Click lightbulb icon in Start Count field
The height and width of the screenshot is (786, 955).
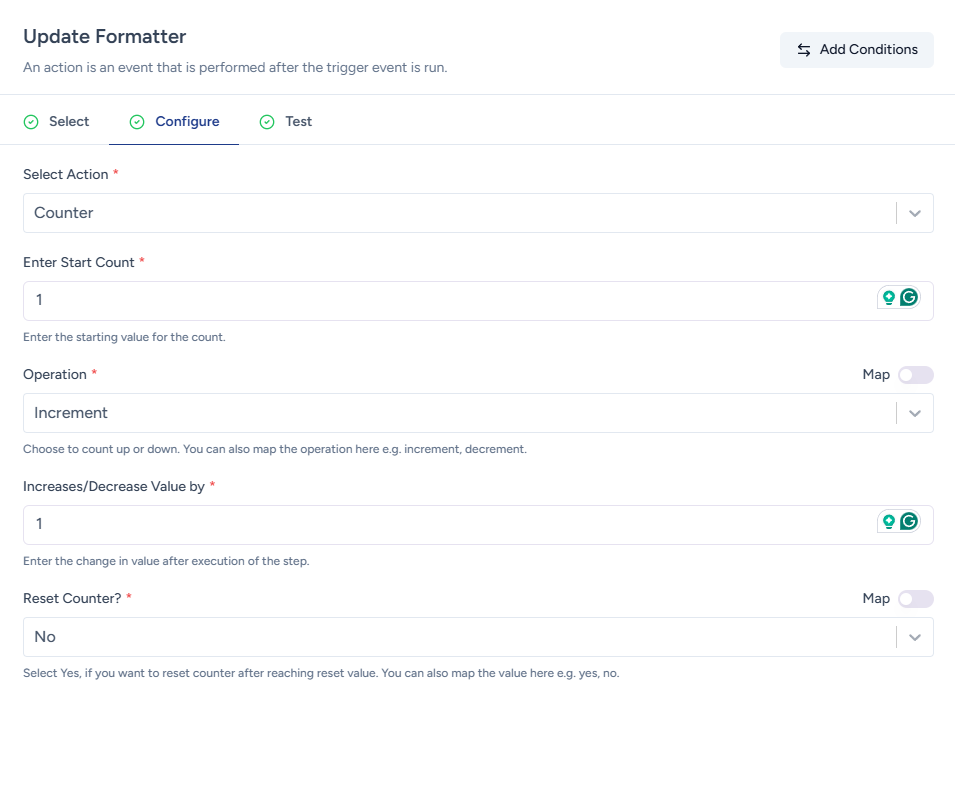click(x=888, y=297)
